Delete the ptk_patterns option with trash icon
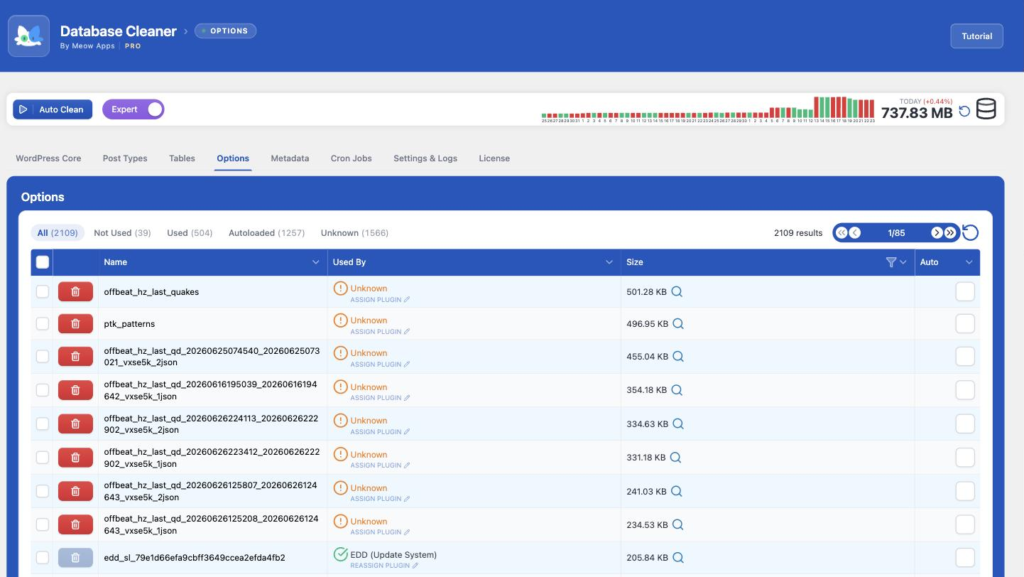 click(75, 324)
